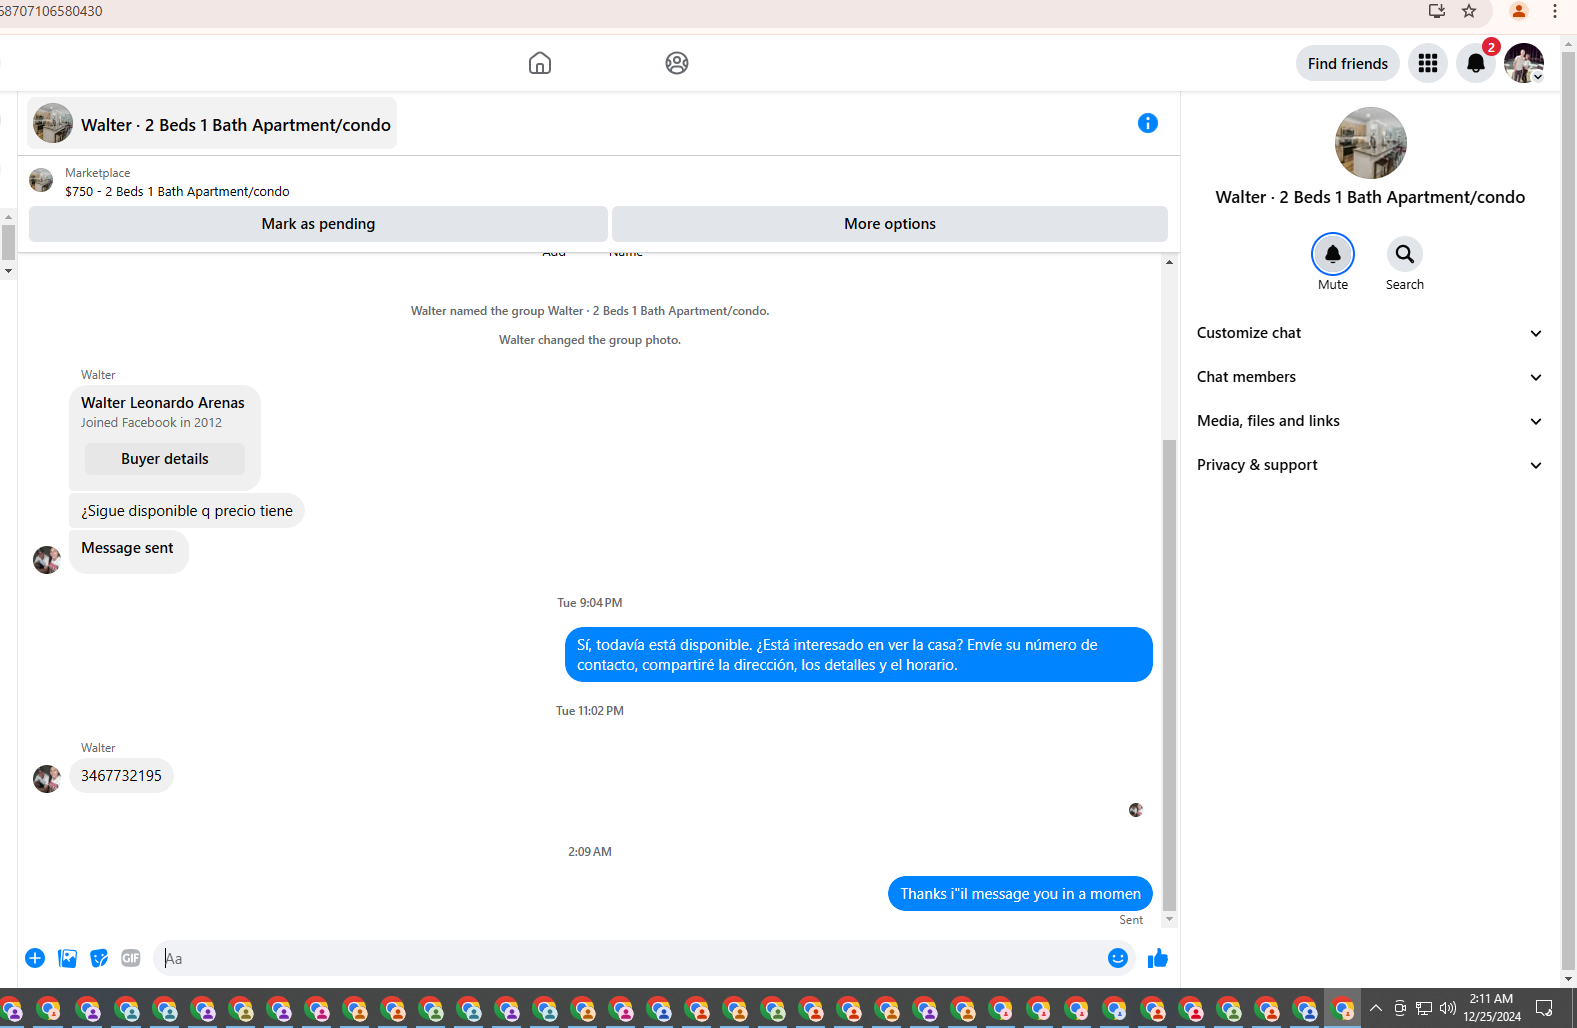This screenshot has height=1028, width=1577.
Task: Open the apps grid menu icon
Action: (1428, 63)
